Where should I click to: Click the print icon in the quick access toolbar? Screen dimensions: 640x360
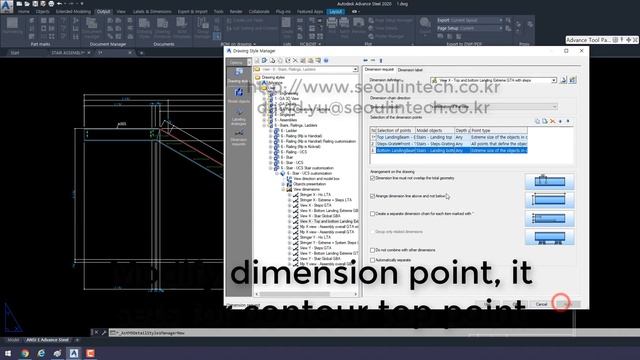51,4
